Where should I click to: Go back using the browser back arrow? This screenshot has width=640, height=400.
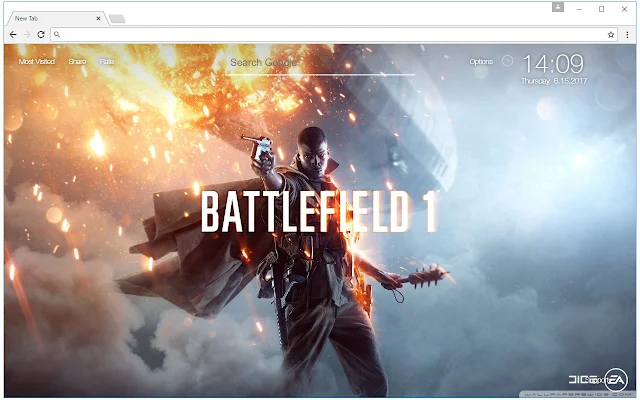[13, 35]
